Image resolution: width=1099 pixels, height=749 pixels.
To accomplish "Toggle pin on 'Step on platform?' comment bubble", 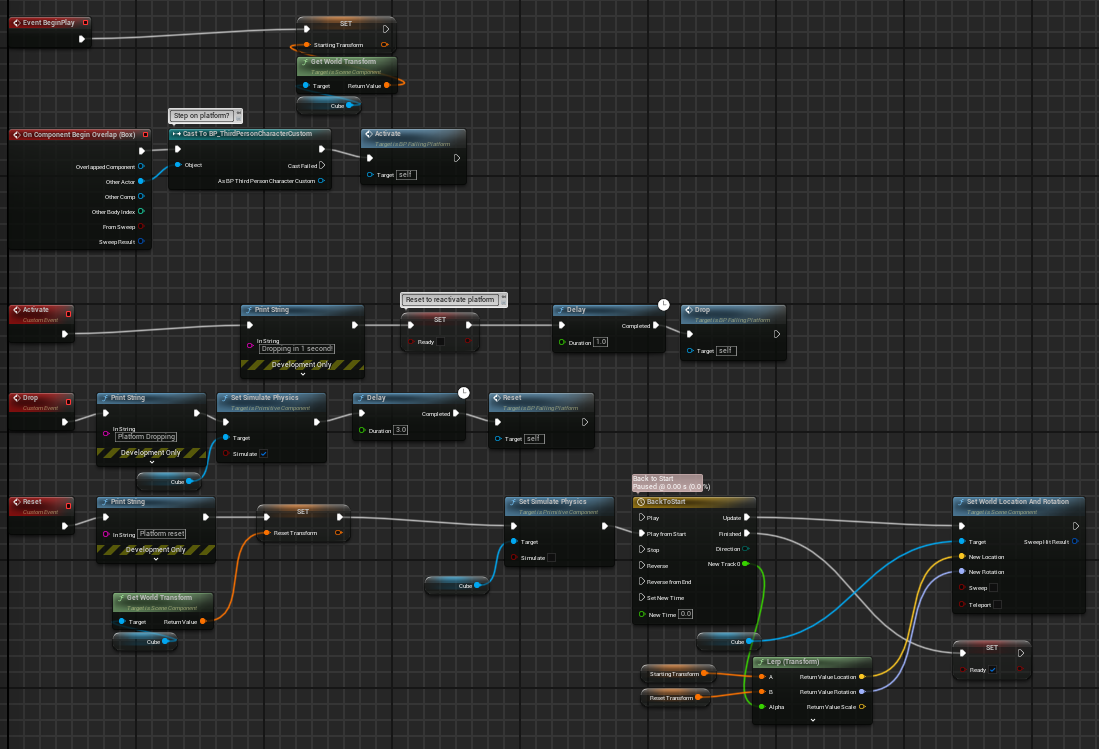I will coord(238,113).
